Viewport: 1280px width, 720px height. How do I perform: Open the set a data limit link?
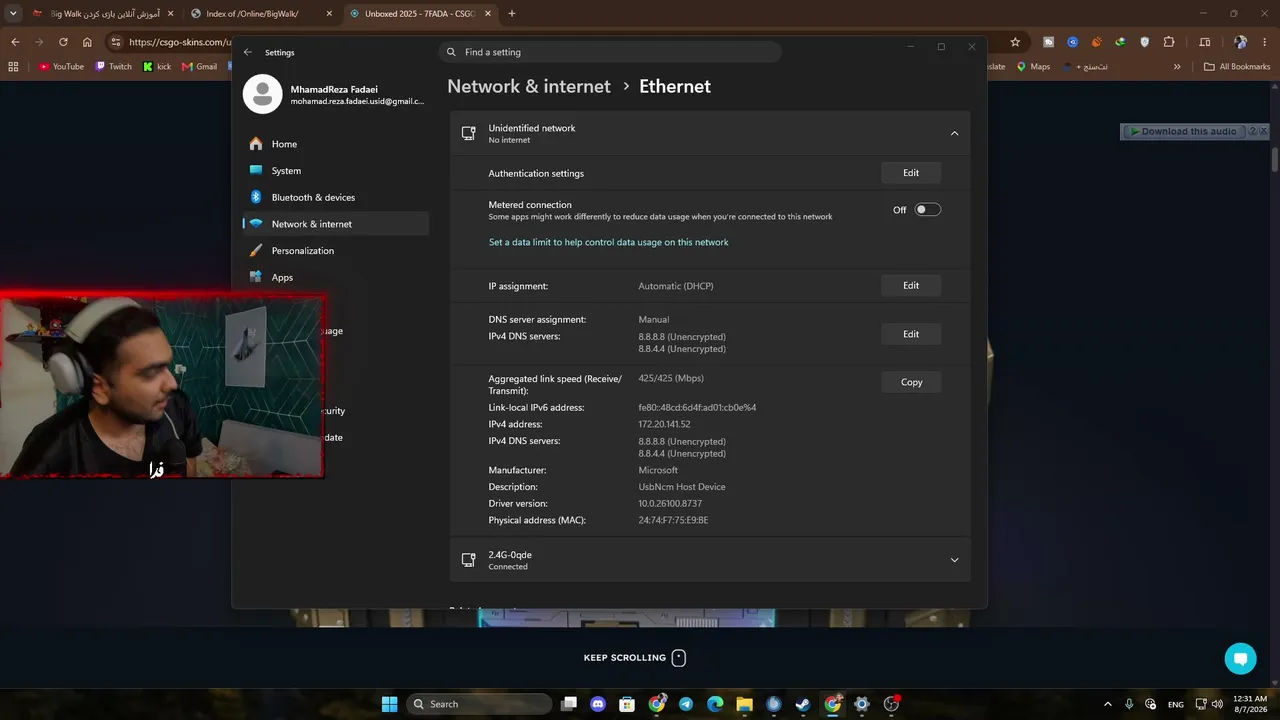(608, 242)
